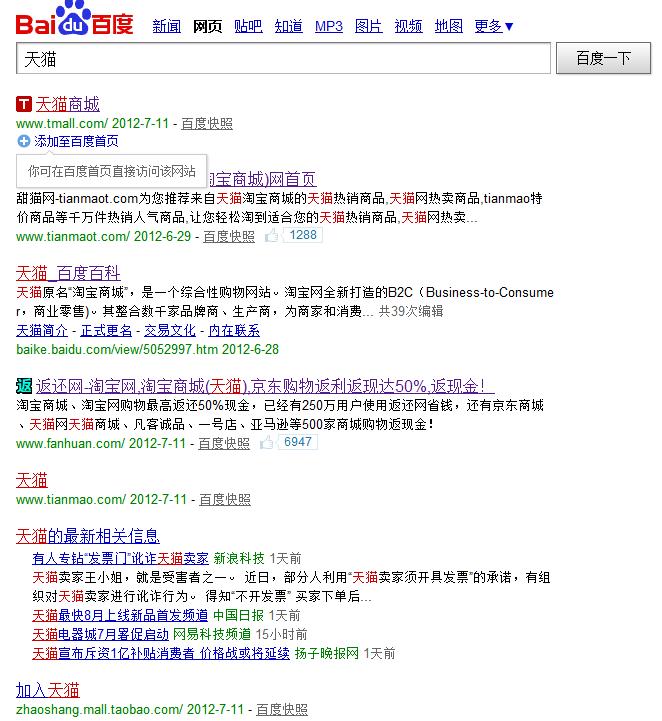The height and width of the screenshot is (721, 662).
Task: Go to the 图片 tab
Action: coord(368,27)
